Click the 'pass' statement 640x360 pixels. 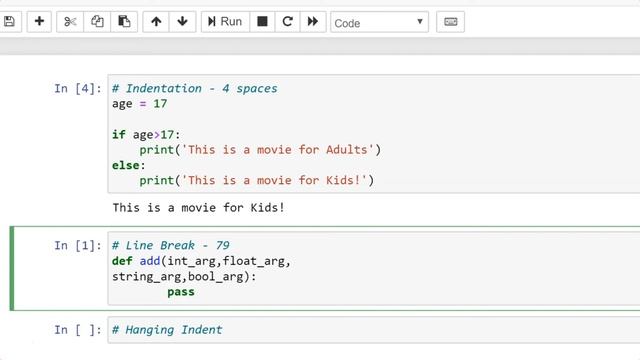(x=181, y=292)
